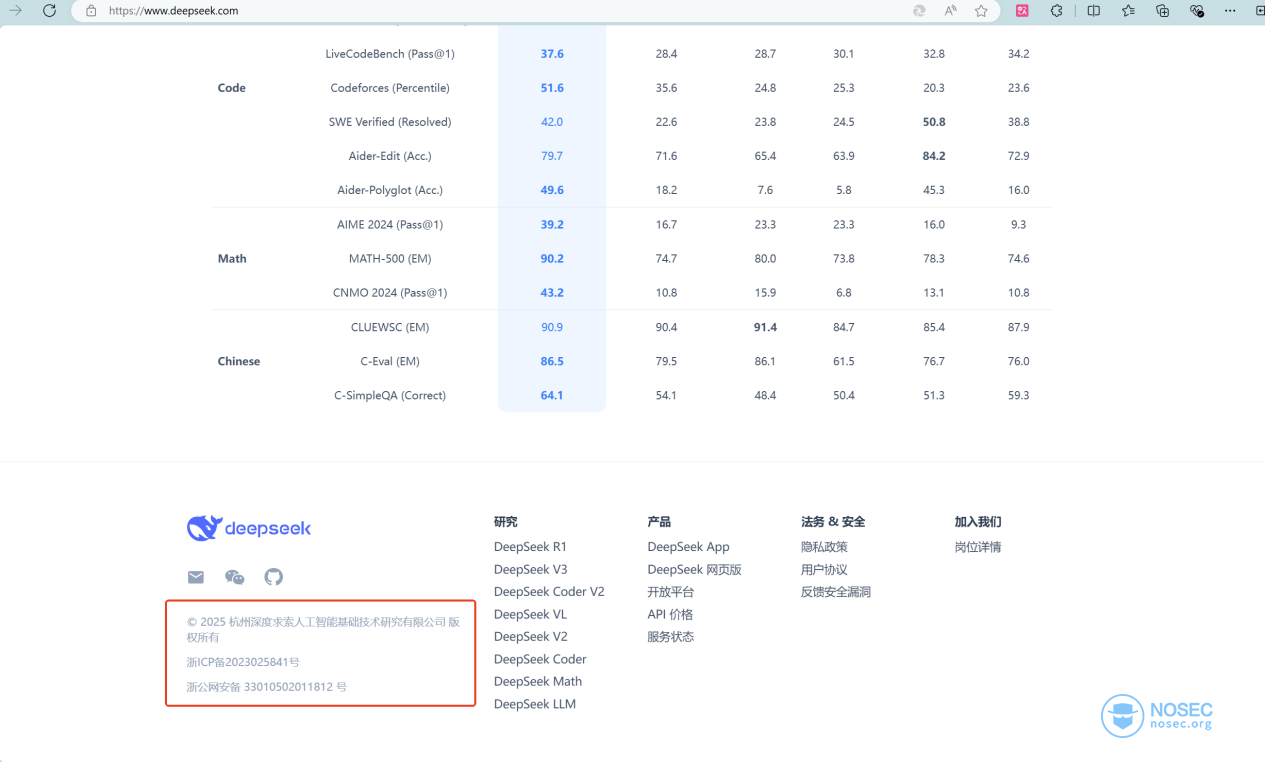Screen dimensions: 1265x762
Task: Click the forward navigation arrow
Action: pos(15,11)
